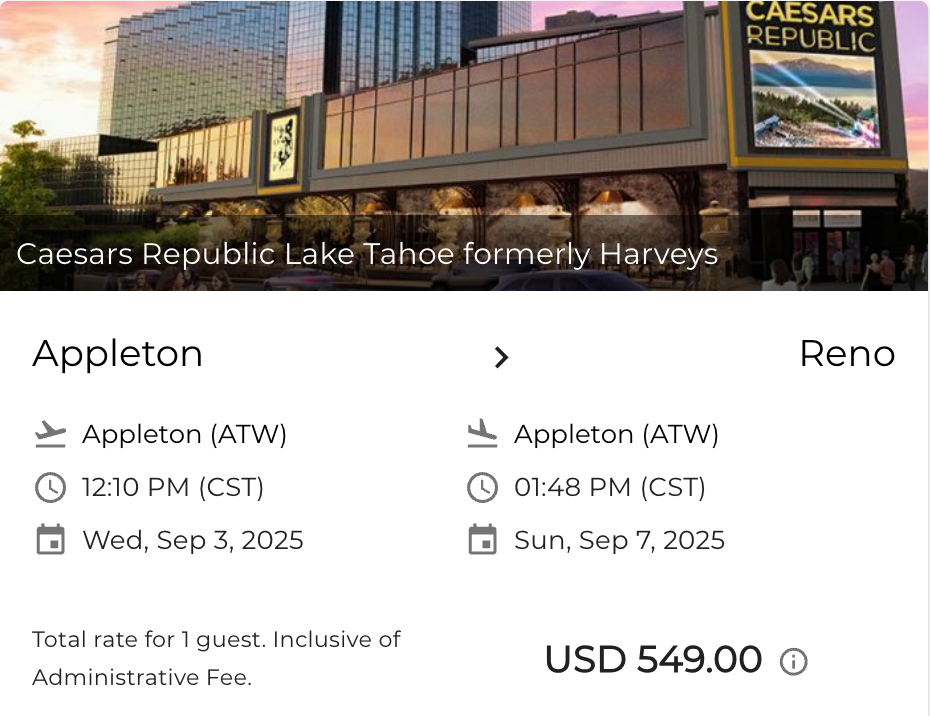Click the departure date Wed, Sep 3, 2025
930x716 pixels.
point(193,540)
